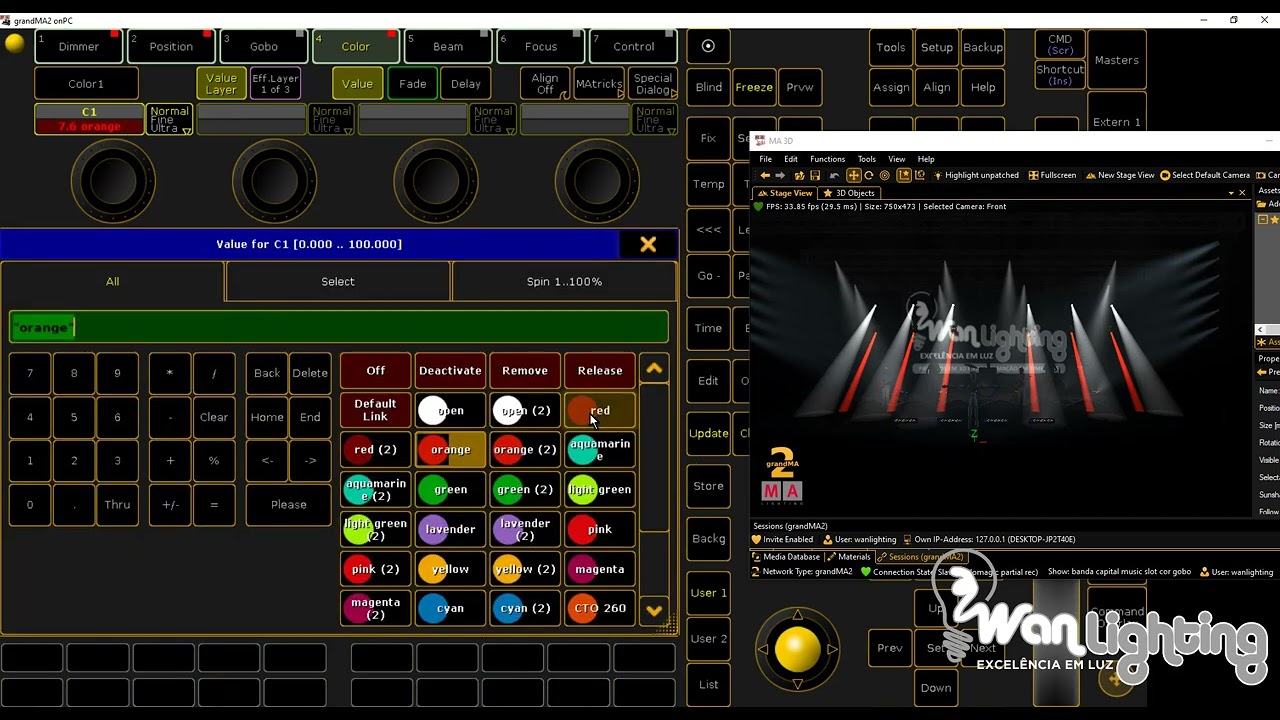Image resolution: width=1280 pixels, height=720 pixels.
Task: Click the Update button
Action: [x=709, y=433]
